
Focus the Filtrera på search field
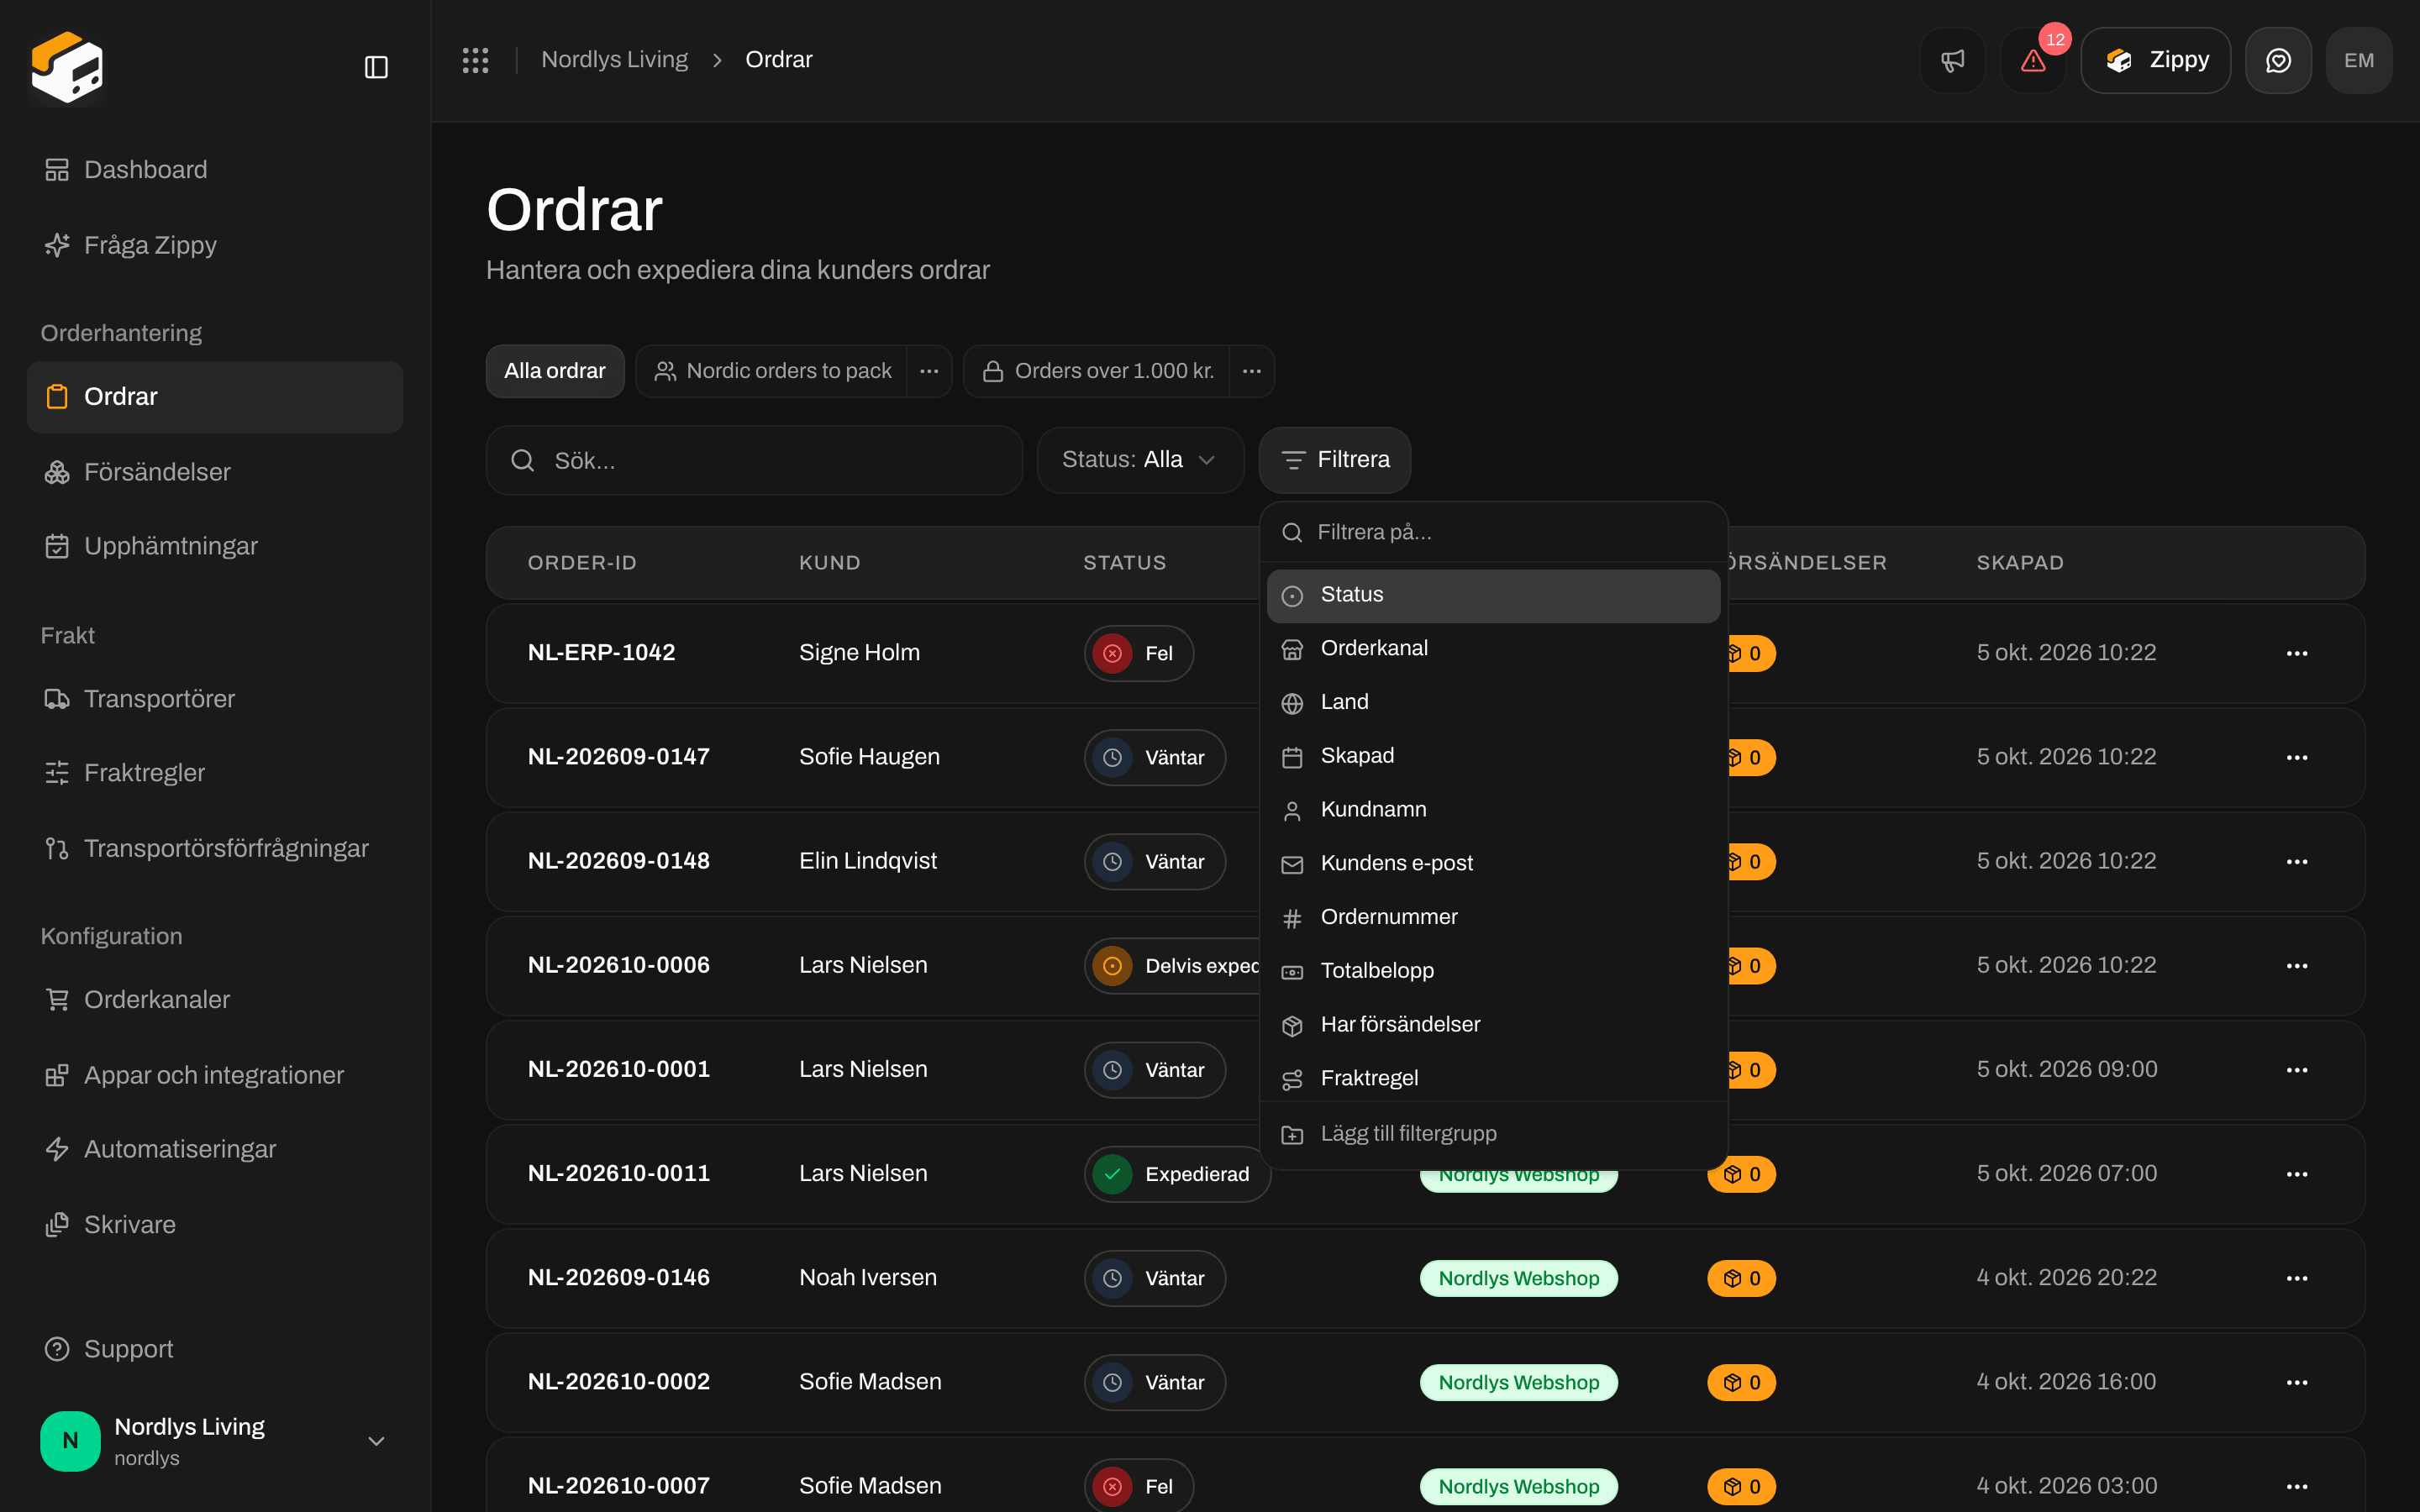click(x=1493, y=532)
